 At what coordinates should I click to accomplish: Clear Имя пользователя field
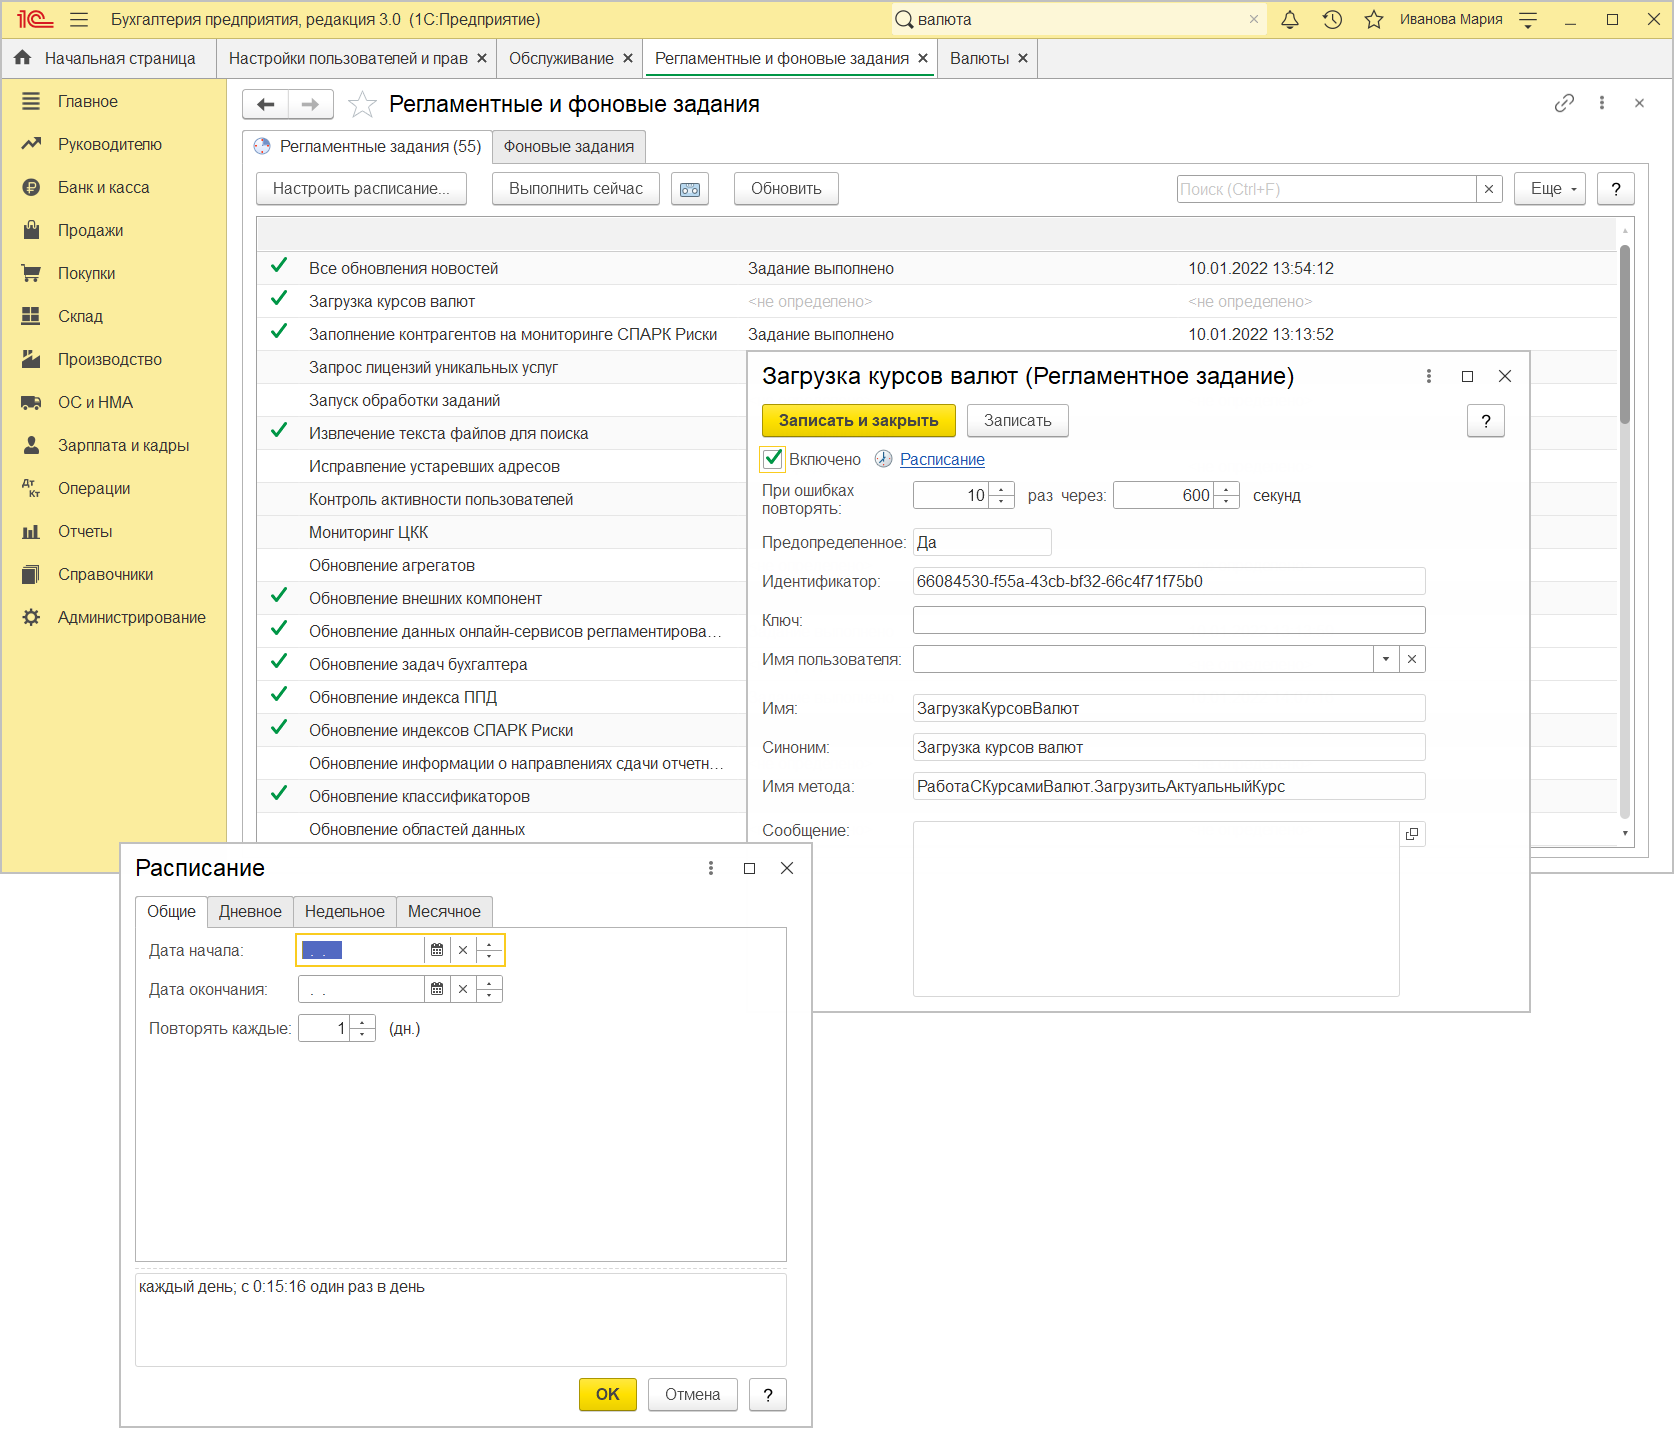pos(1412,659)
